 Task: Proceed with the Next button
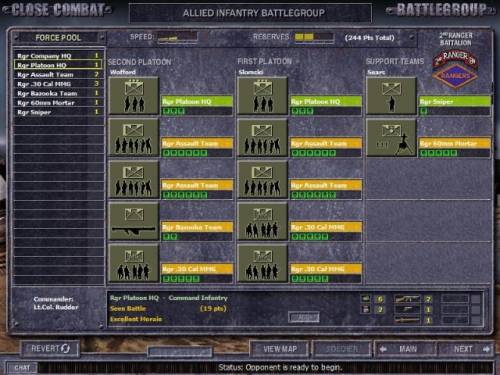466,349
